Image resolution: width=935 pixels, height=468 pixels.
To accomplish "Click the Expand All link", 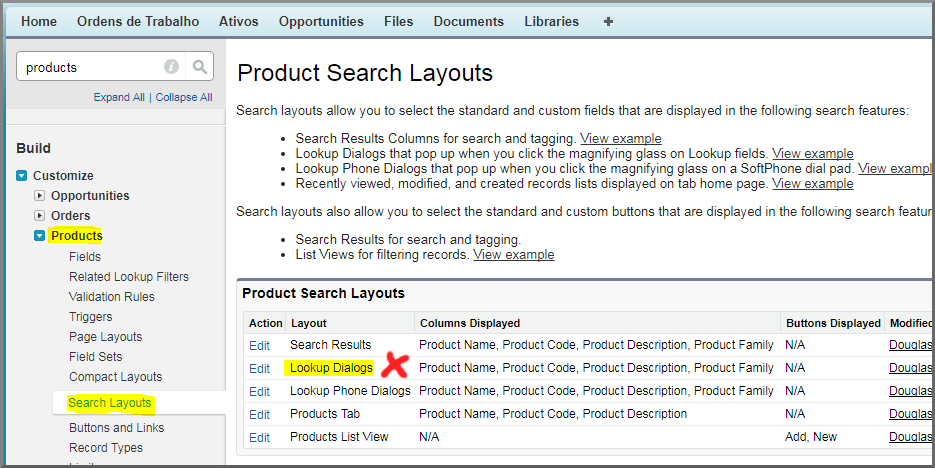I will pyautogui.click(x=119, y=97).
